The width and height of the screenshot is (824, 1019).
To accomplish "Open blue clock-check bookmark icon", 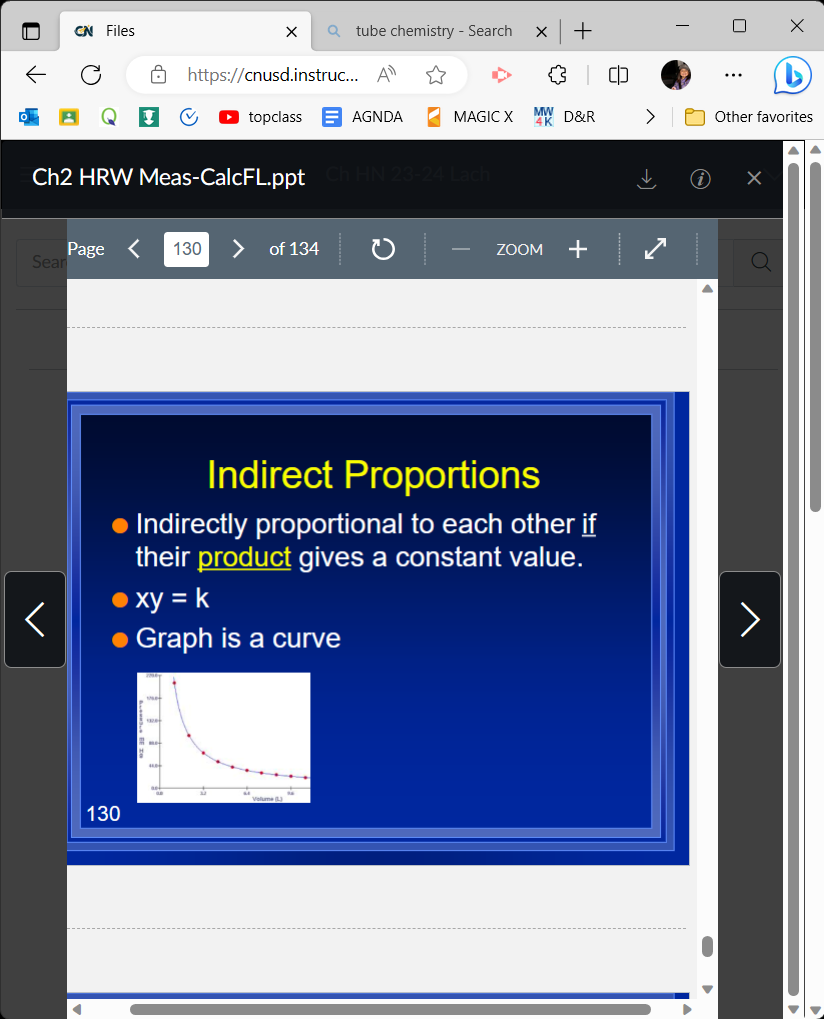I will 189,117.
